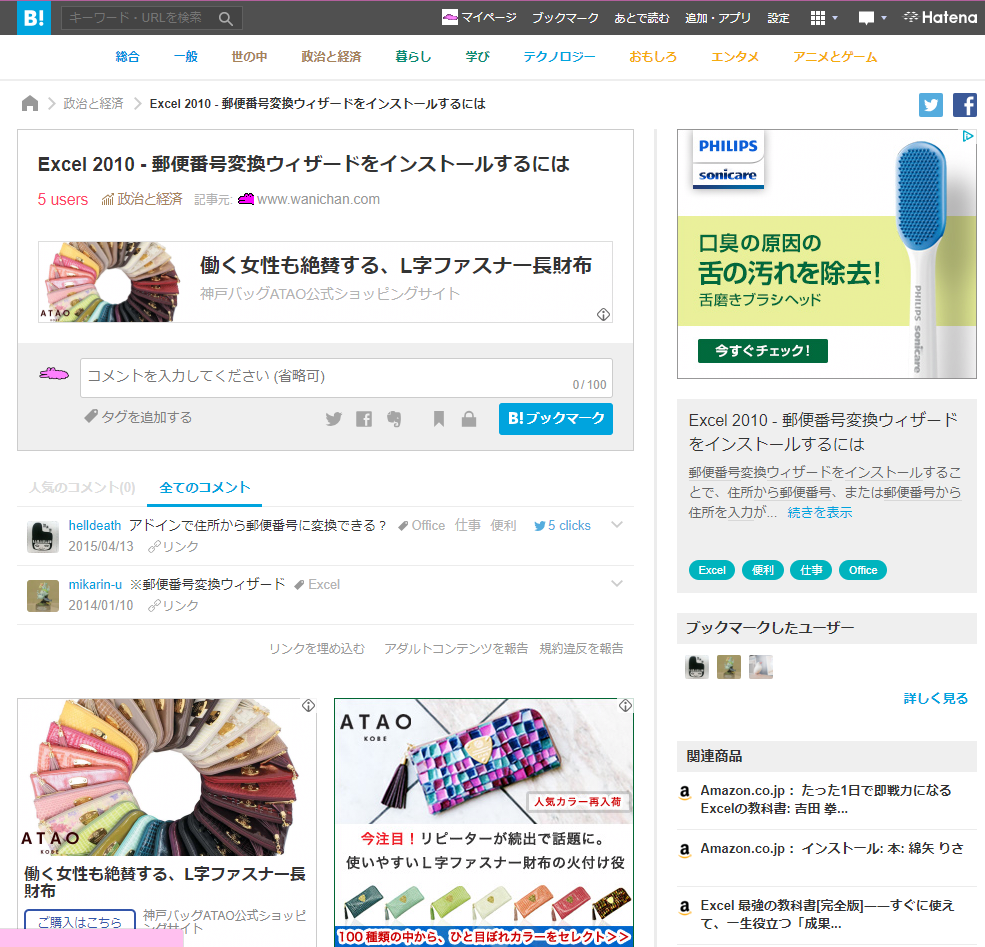Viewport: 985px width, 947px height.
Task: Click the Twitter 5 clicks icon
Action: (x=540, y=526)
